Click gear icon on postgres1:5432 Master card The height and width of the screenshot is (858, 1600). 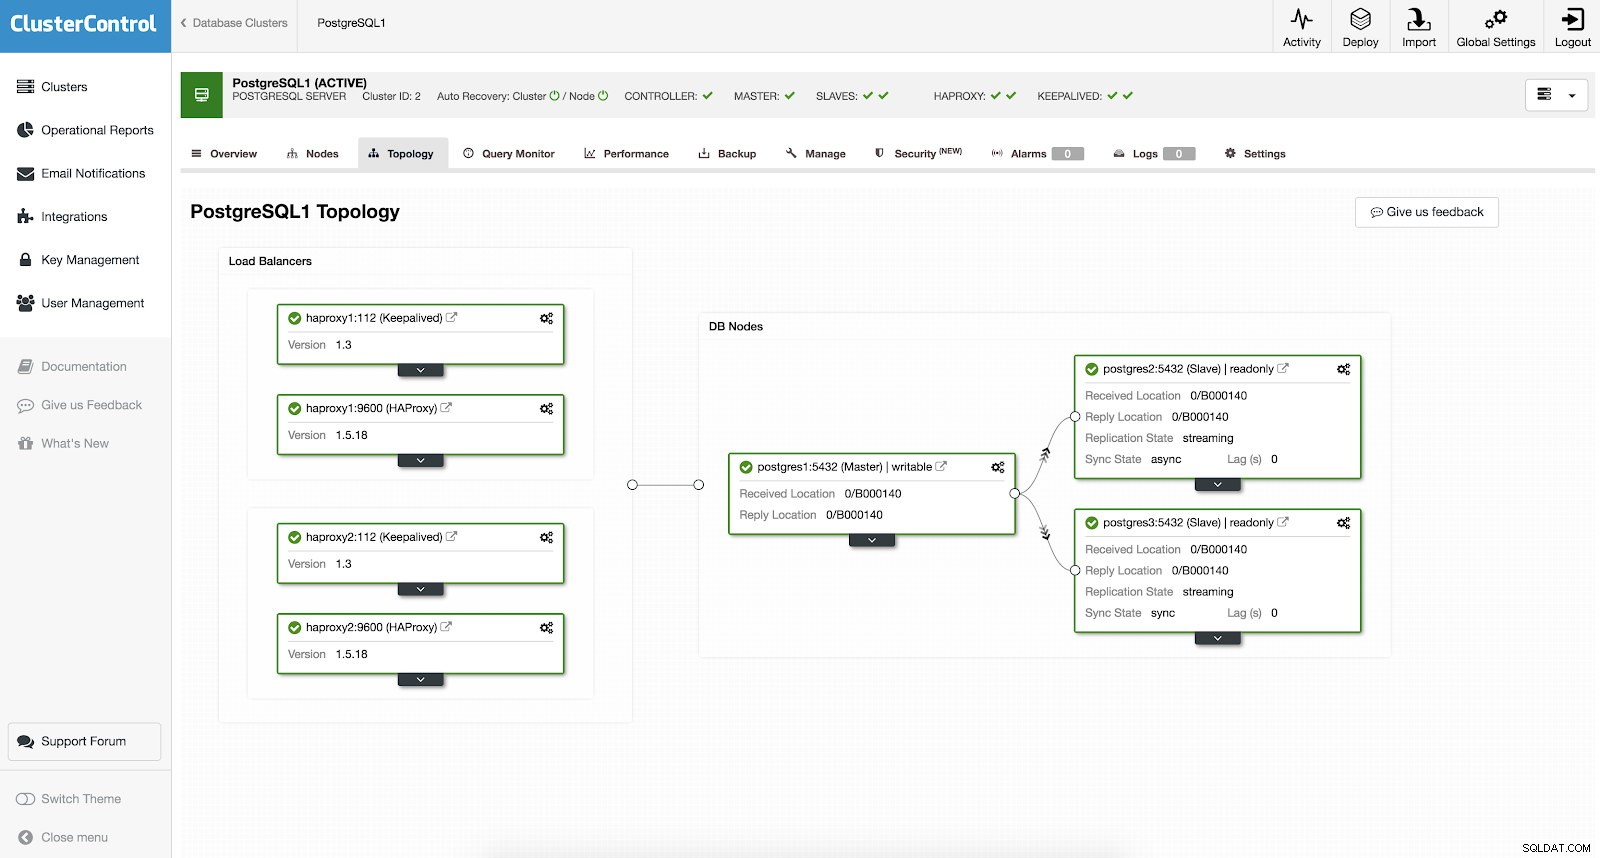point(997,467)
